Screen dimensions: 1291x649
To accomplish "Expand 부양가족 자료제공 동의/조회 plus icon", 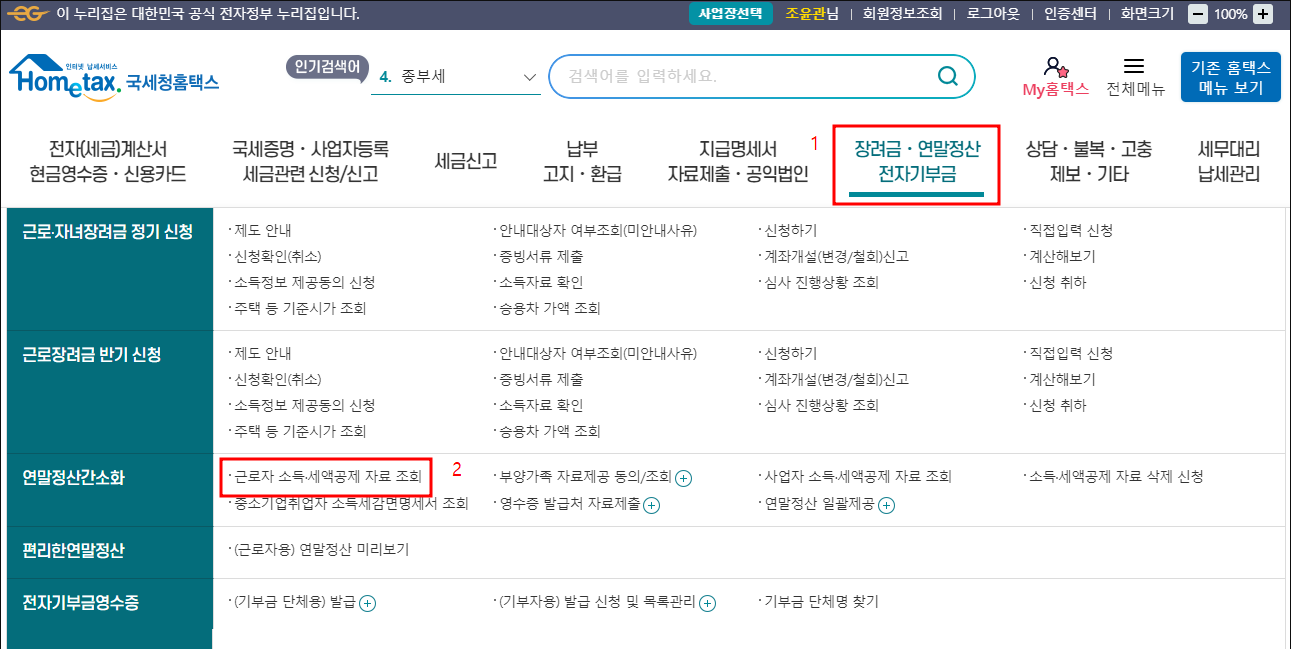I will pos(683,479).
